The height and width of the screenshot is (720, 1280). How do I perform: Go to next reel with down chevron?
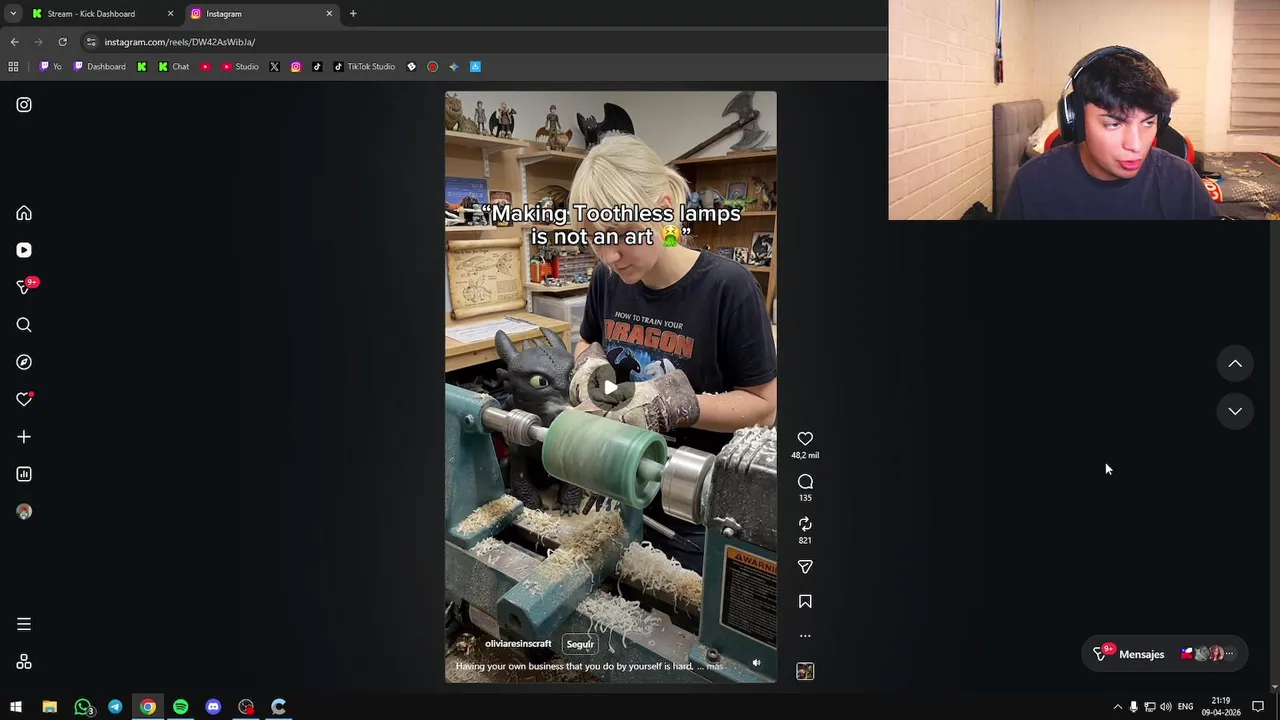(1235, 411)
